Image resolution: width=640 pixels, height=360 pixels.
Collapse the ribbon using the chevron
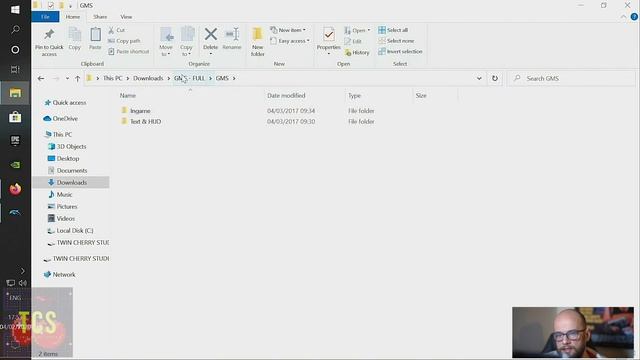click(623, 17)
